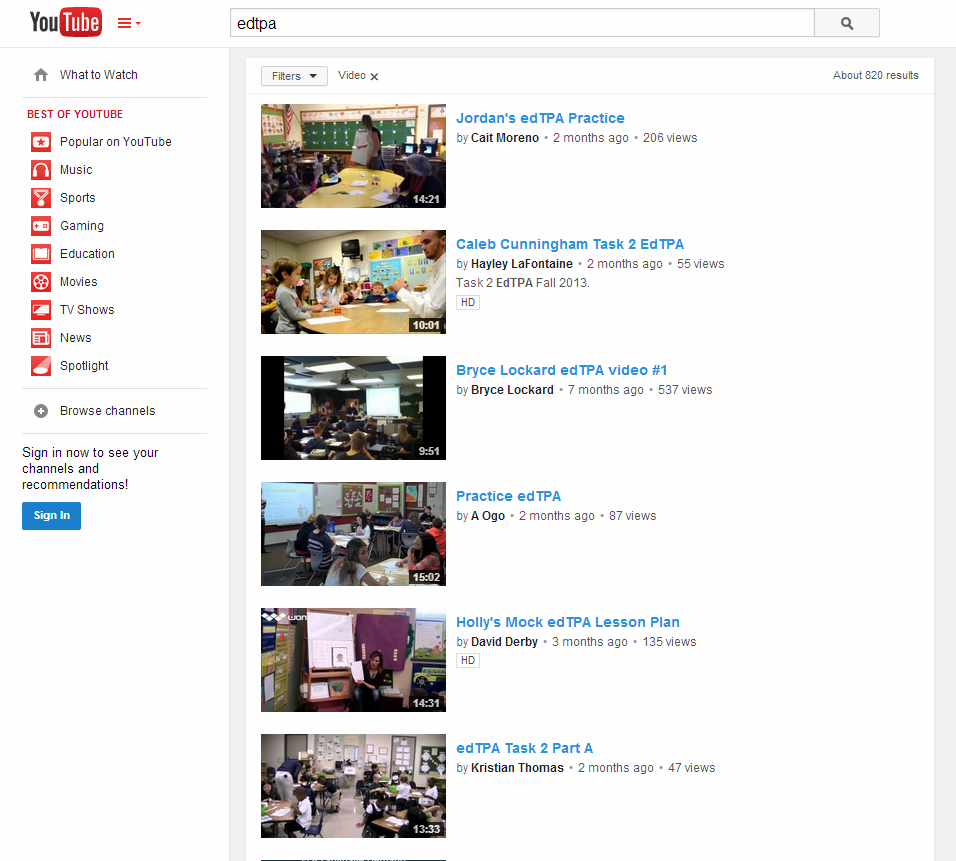The height and width of the screenshot is (861, 956).
Task: Click the text '47 views'
Action: (691, 768)
